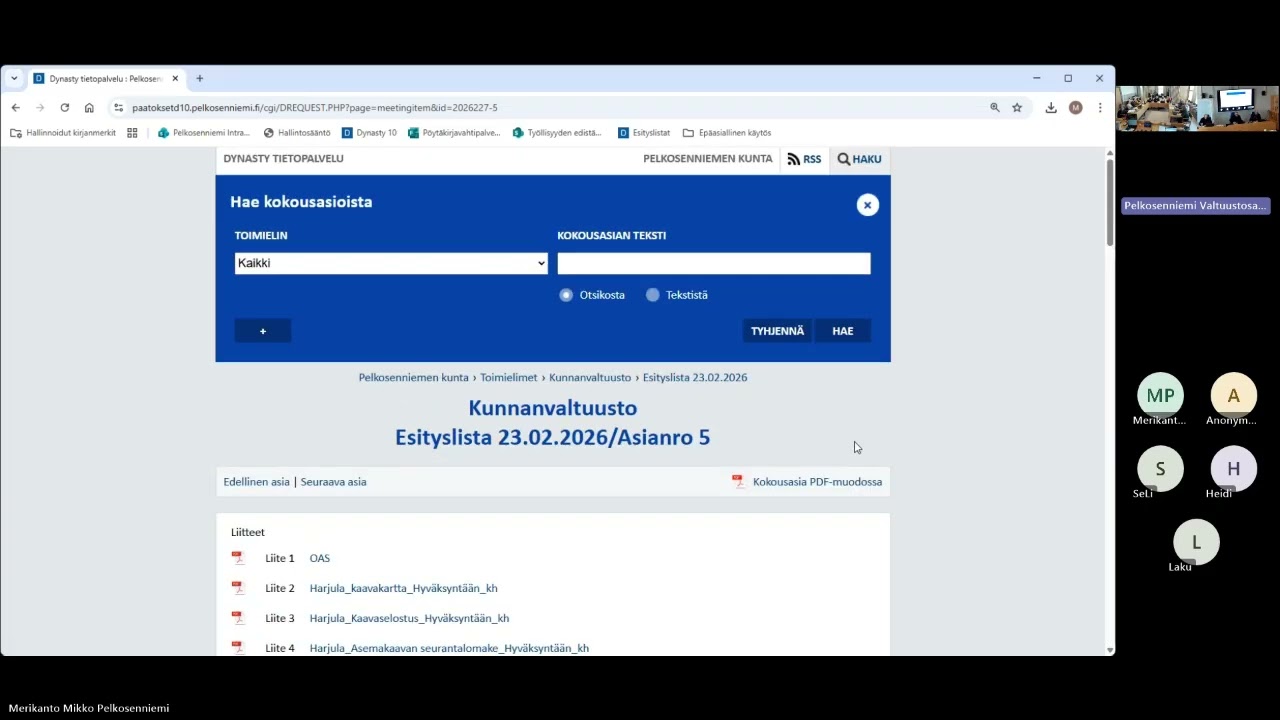Viewport: 1280px width, 720px height.
Task: Open the Epäasiallinen käytös bookmark folder
Action: coord(727,133)
